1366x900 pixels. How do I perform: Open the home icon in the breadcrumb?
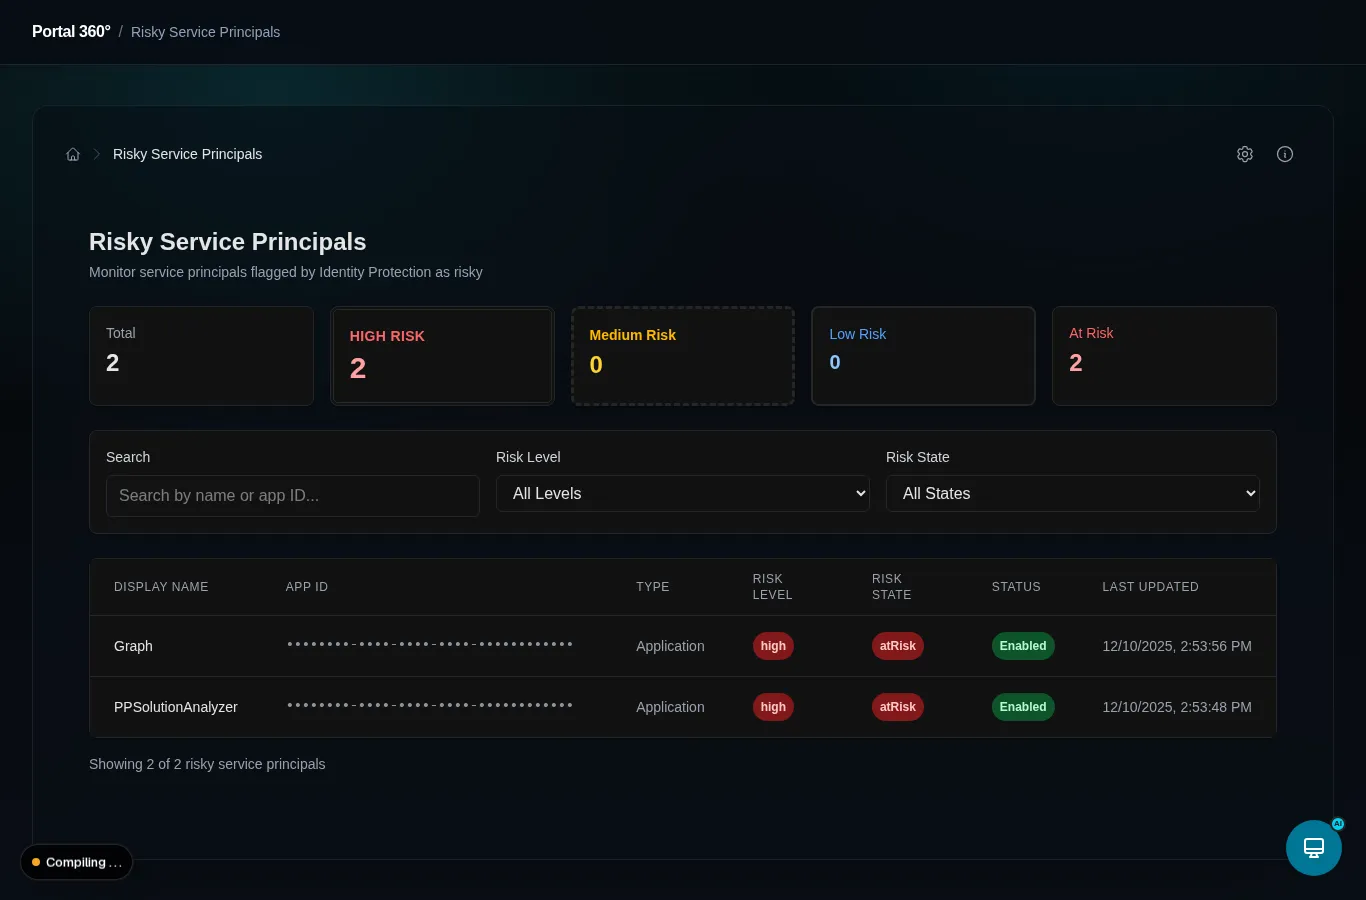point(73,154)
